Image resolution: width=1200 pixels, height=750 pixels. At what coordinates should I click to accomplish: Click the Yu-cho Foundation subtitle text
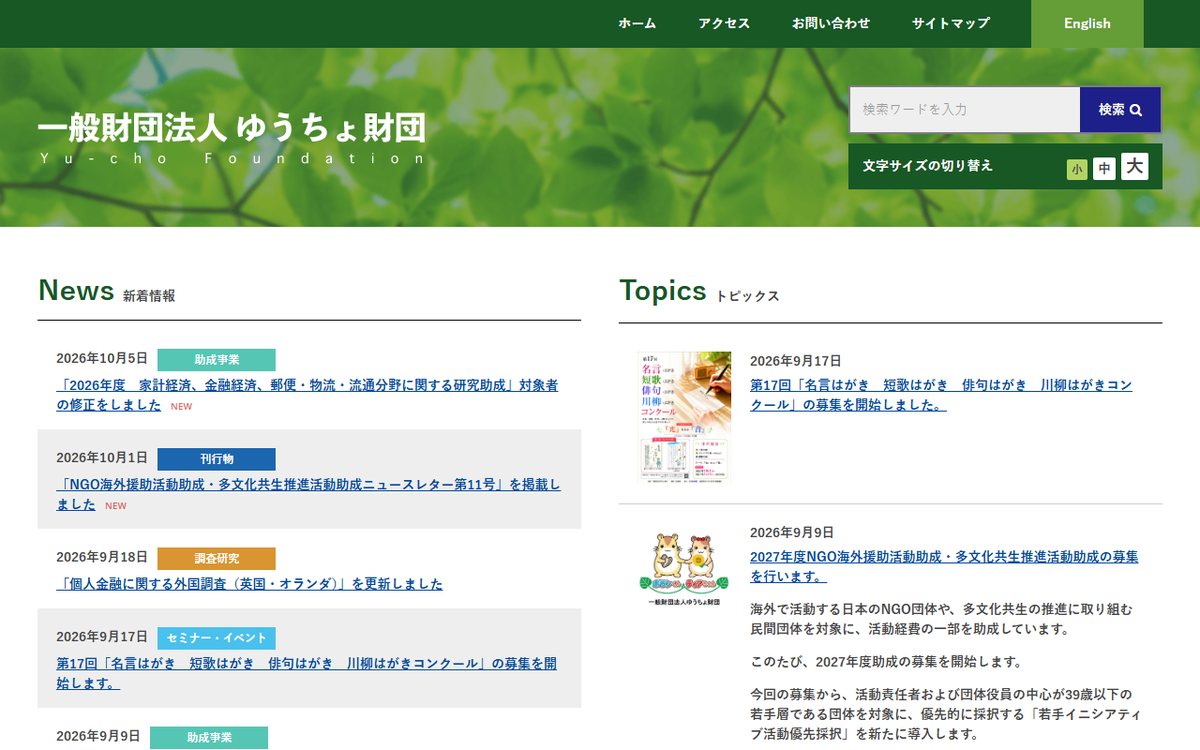tap(232, 159)
